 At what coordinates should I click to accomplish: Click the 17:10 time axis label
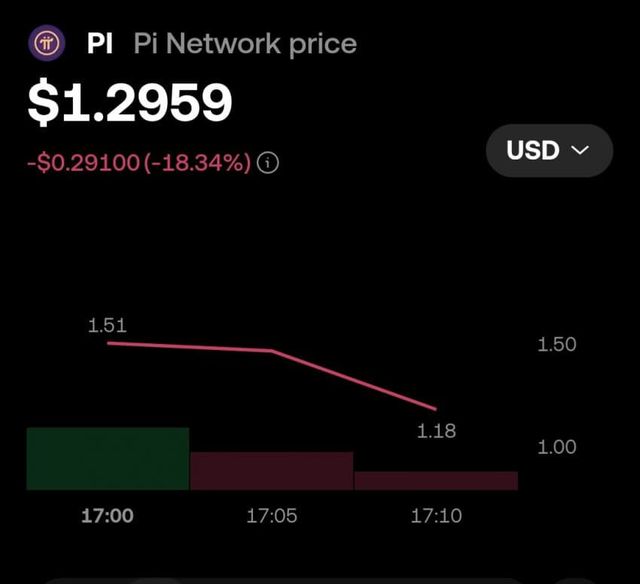pos(436,516)
